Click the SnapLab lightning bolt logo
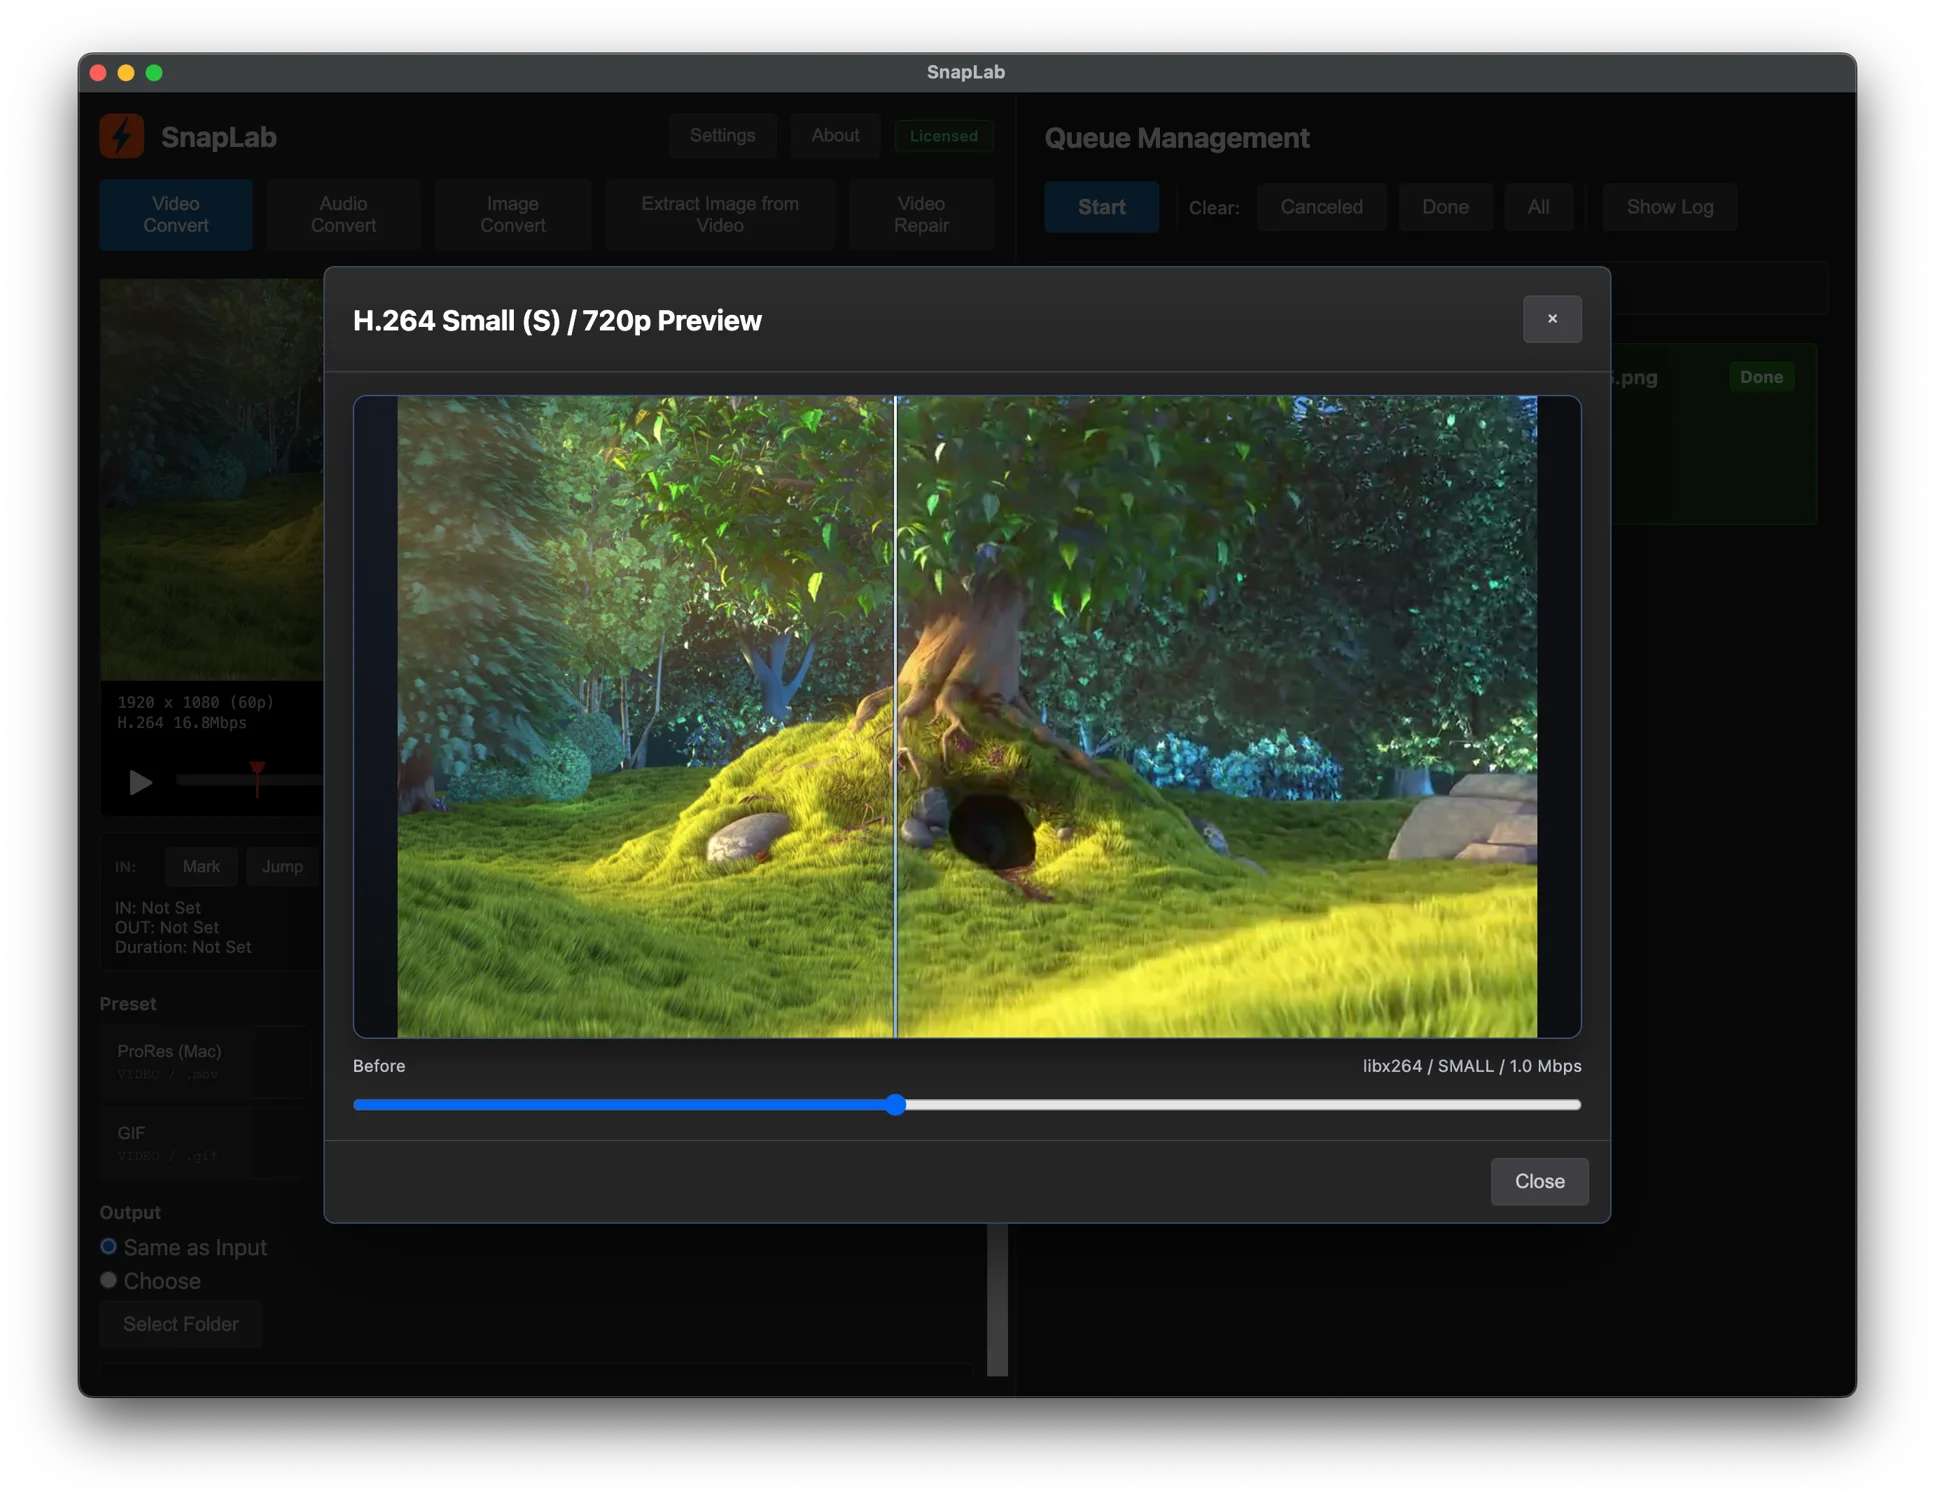 coord(122,136)
